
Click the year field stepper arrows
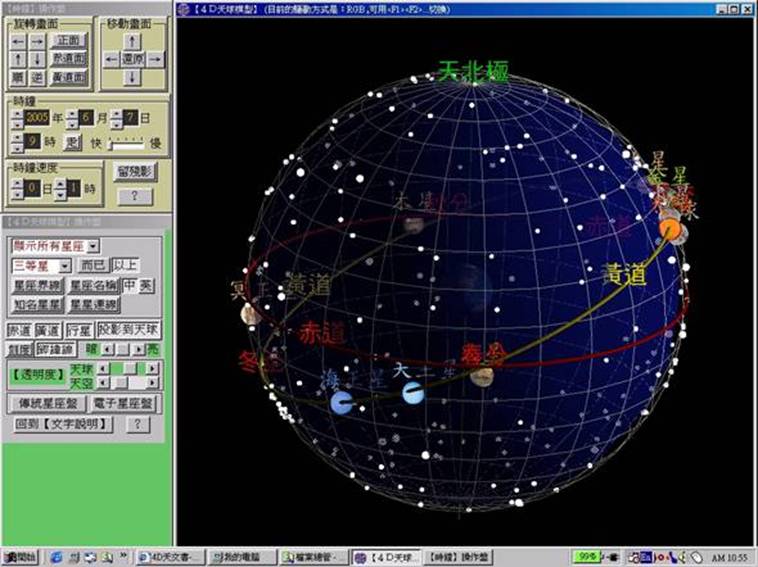17,118
